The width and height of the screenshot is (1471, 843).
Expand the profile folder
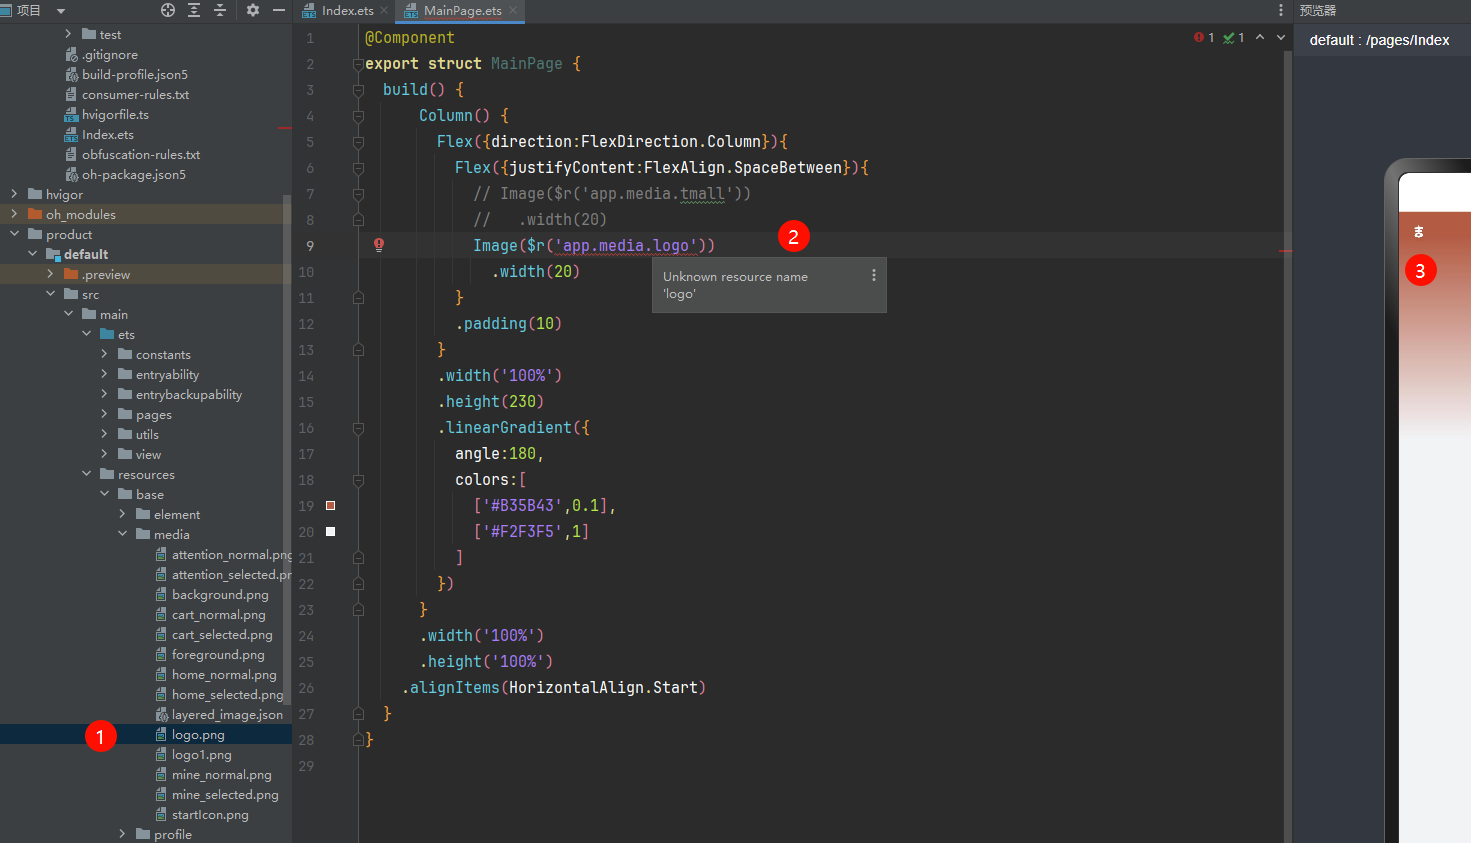coord(122,834)
